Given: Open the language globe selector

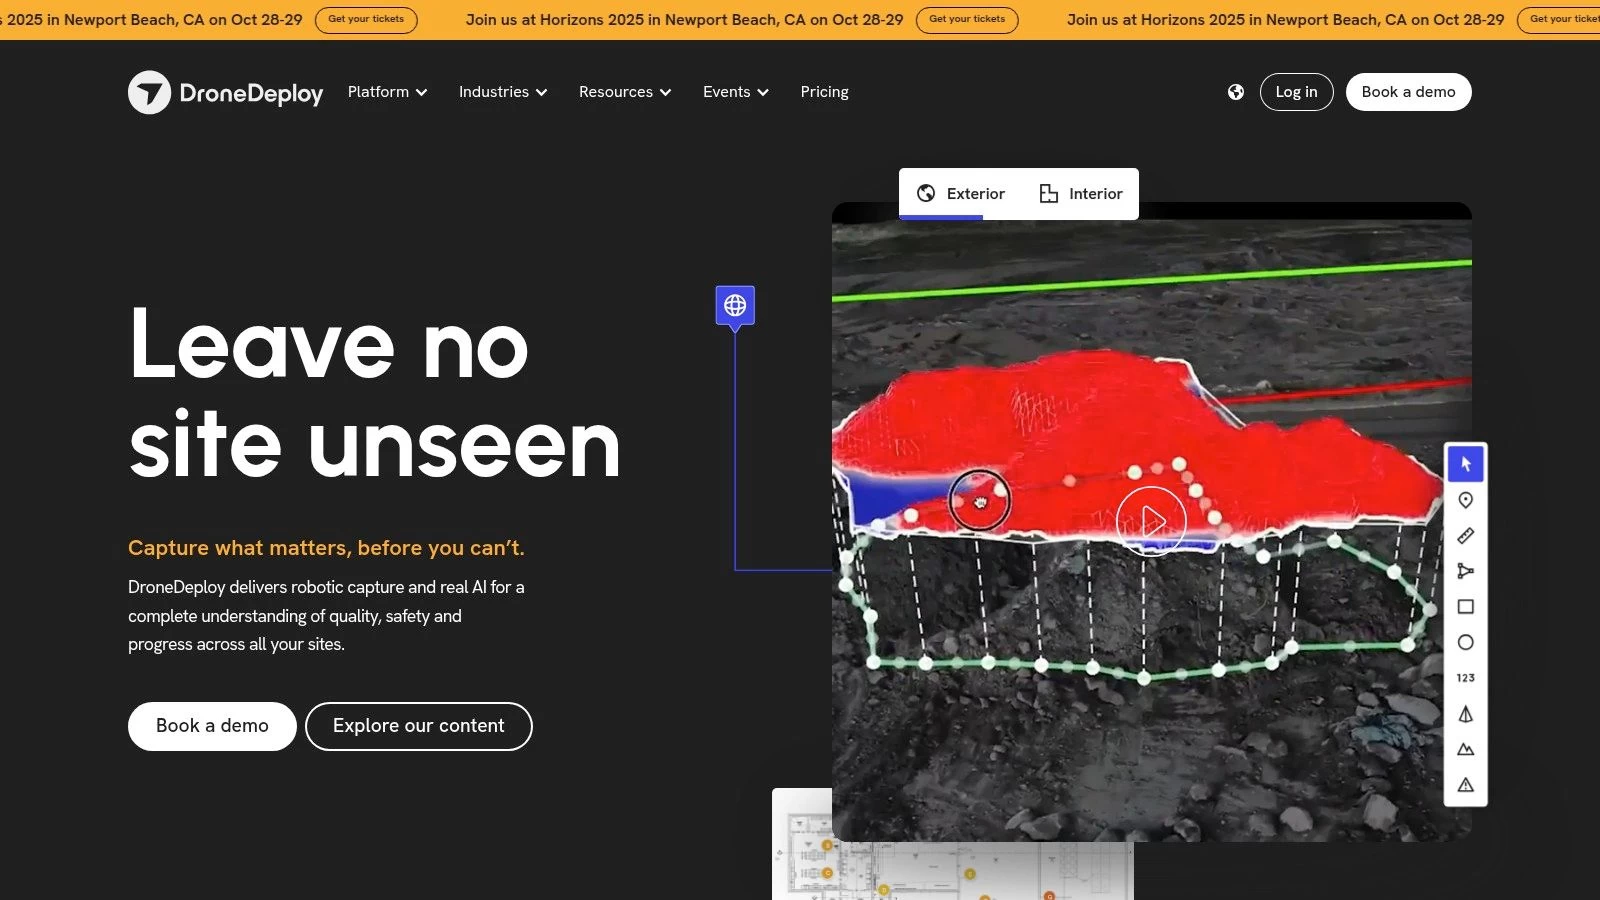Looking at the screenshot, I should pos(1236,92).
